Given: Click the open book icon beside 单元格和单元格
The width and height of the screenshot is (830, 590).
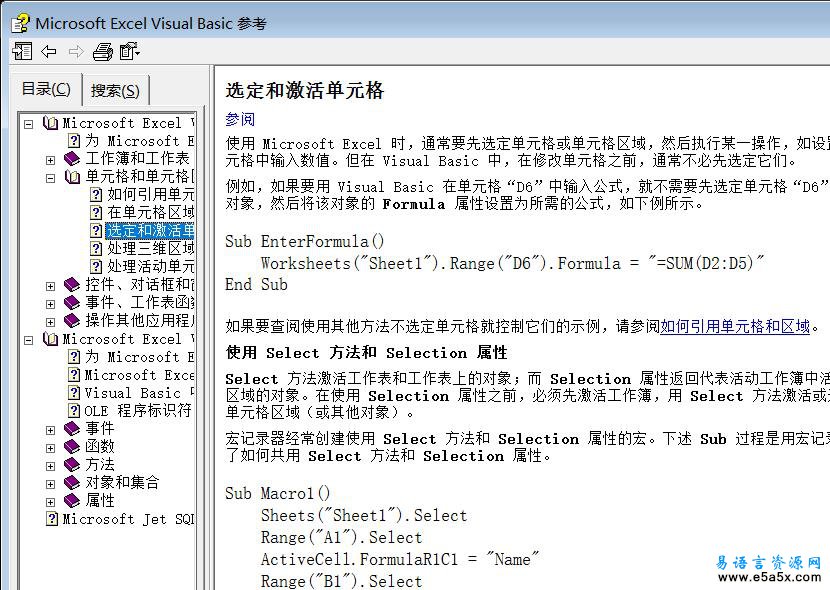Looking at the screenshot, I should coord(72,177).
